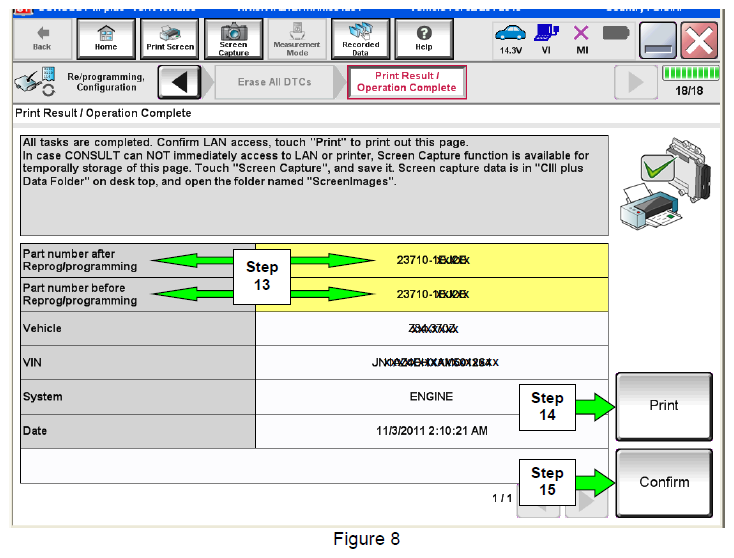
Task: Click the Print Screen toolbar icon
Action: (x=170, y=37)
